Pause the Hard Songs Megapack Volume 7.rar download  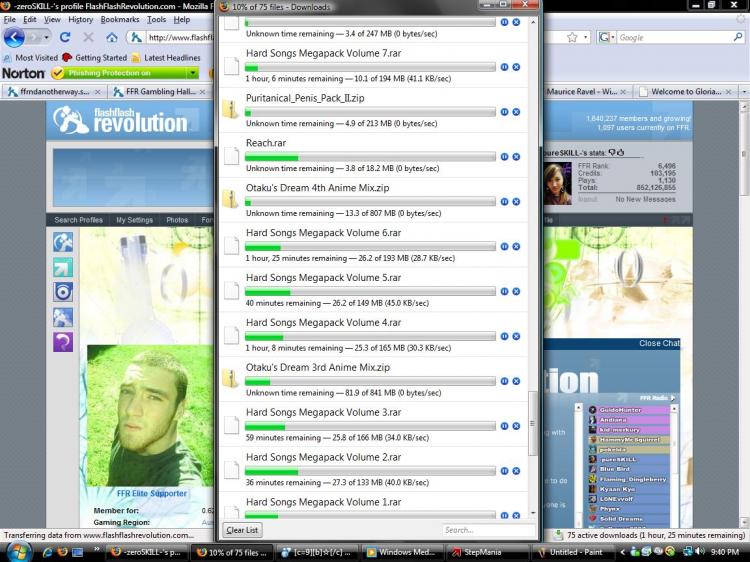pyautogui.click(x=504, y=67)
